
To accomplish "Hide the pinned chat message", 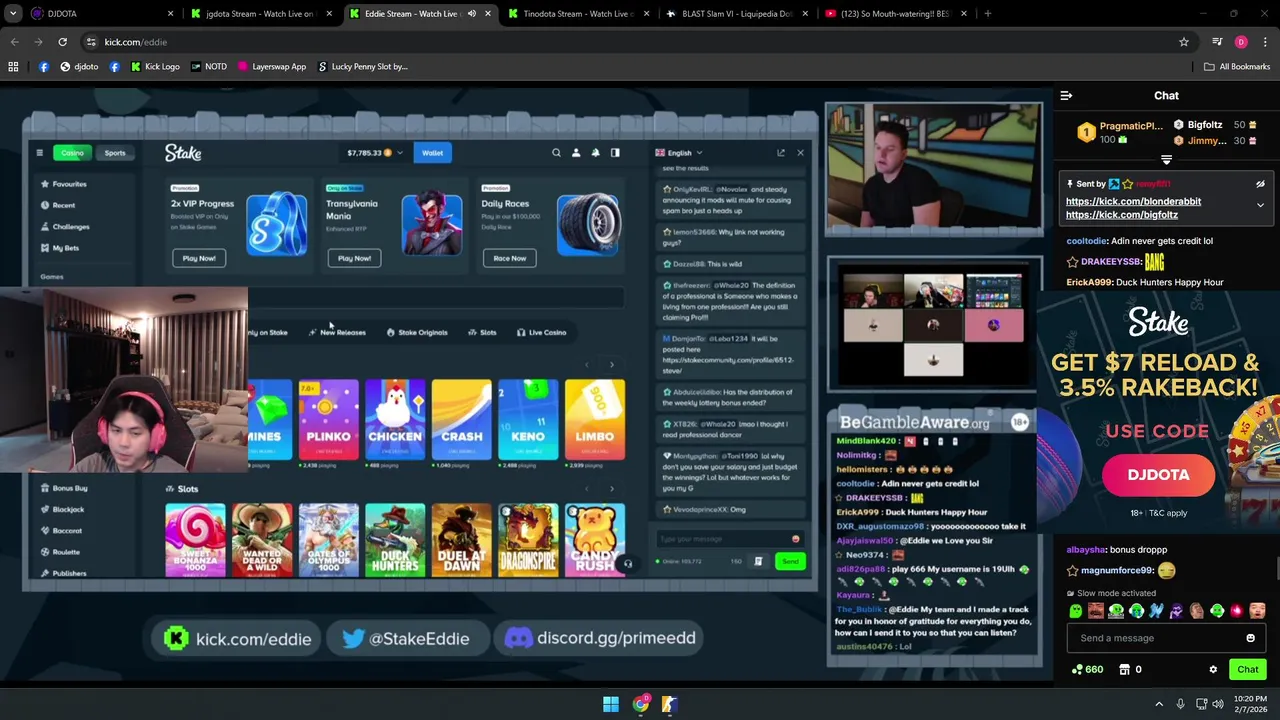I will pyautogui.click(x=1260, y=184).
